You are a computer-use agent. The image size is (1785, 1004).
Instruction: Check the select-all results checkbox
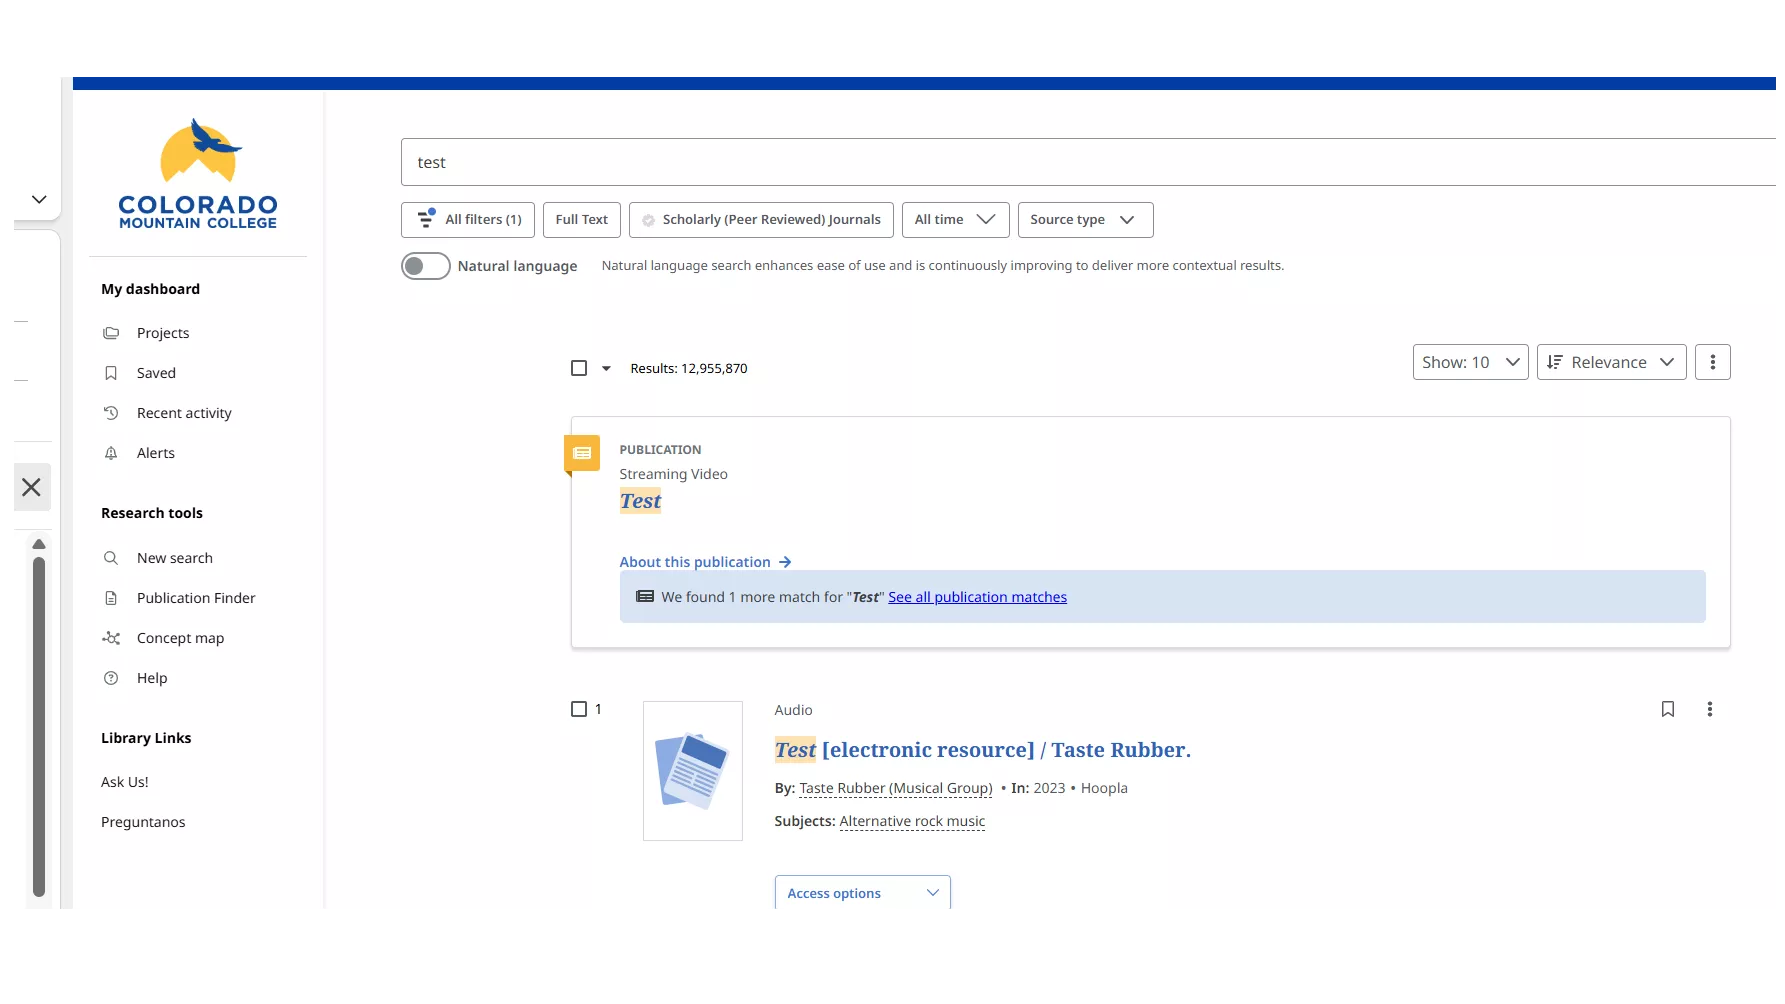pos(579,368)
